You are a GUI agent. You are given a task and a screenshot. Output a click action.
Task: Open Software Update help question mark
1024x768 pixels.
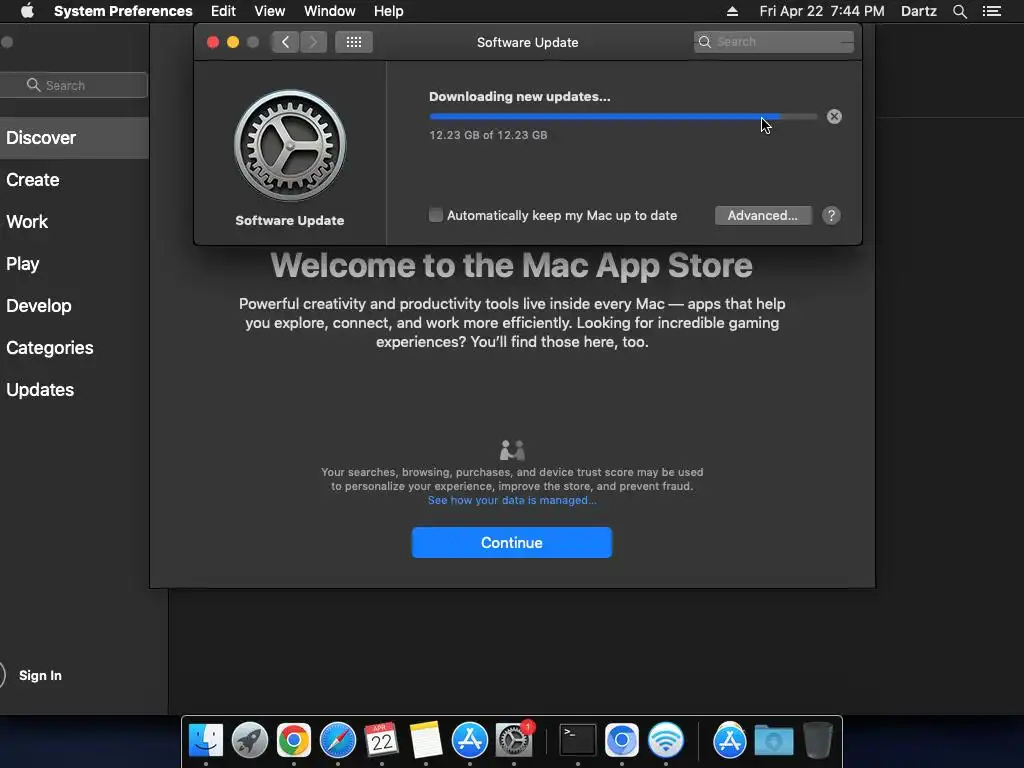click(x=831, y=216)
